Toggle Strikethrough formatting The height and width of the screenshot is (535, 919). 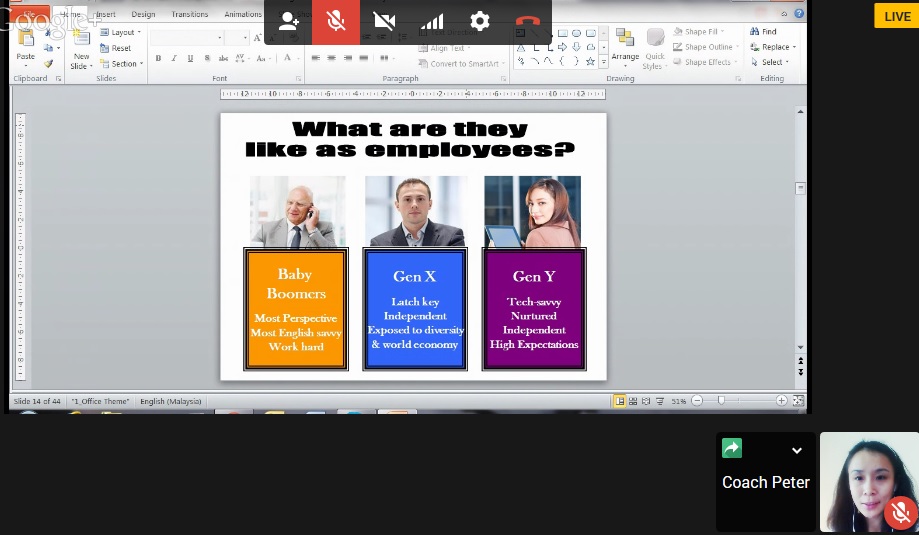(x=223, y=58)
